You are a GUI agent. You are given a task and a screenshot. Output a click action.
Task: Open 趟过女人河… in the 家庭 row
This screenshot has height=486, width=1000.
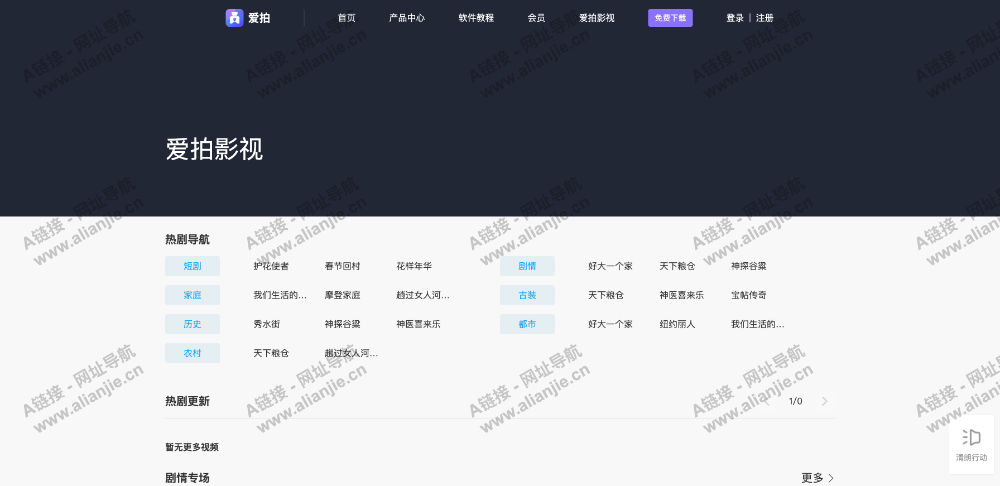click(x=423, y=295)
